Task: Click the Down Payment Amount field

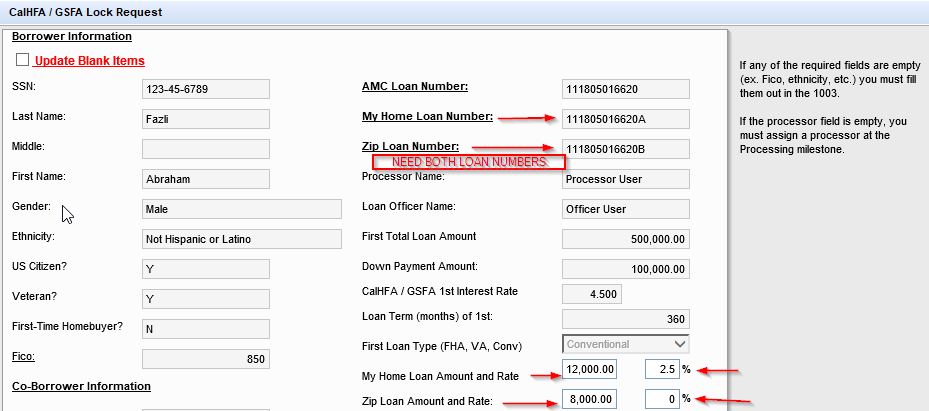Action: [x=626, y=269]
